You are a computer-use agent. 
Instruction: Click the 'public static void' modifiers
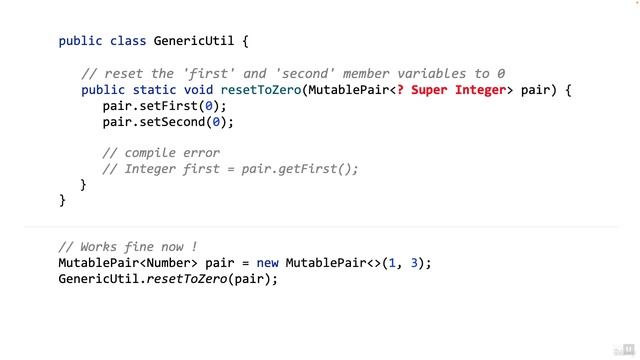[147, 90]
